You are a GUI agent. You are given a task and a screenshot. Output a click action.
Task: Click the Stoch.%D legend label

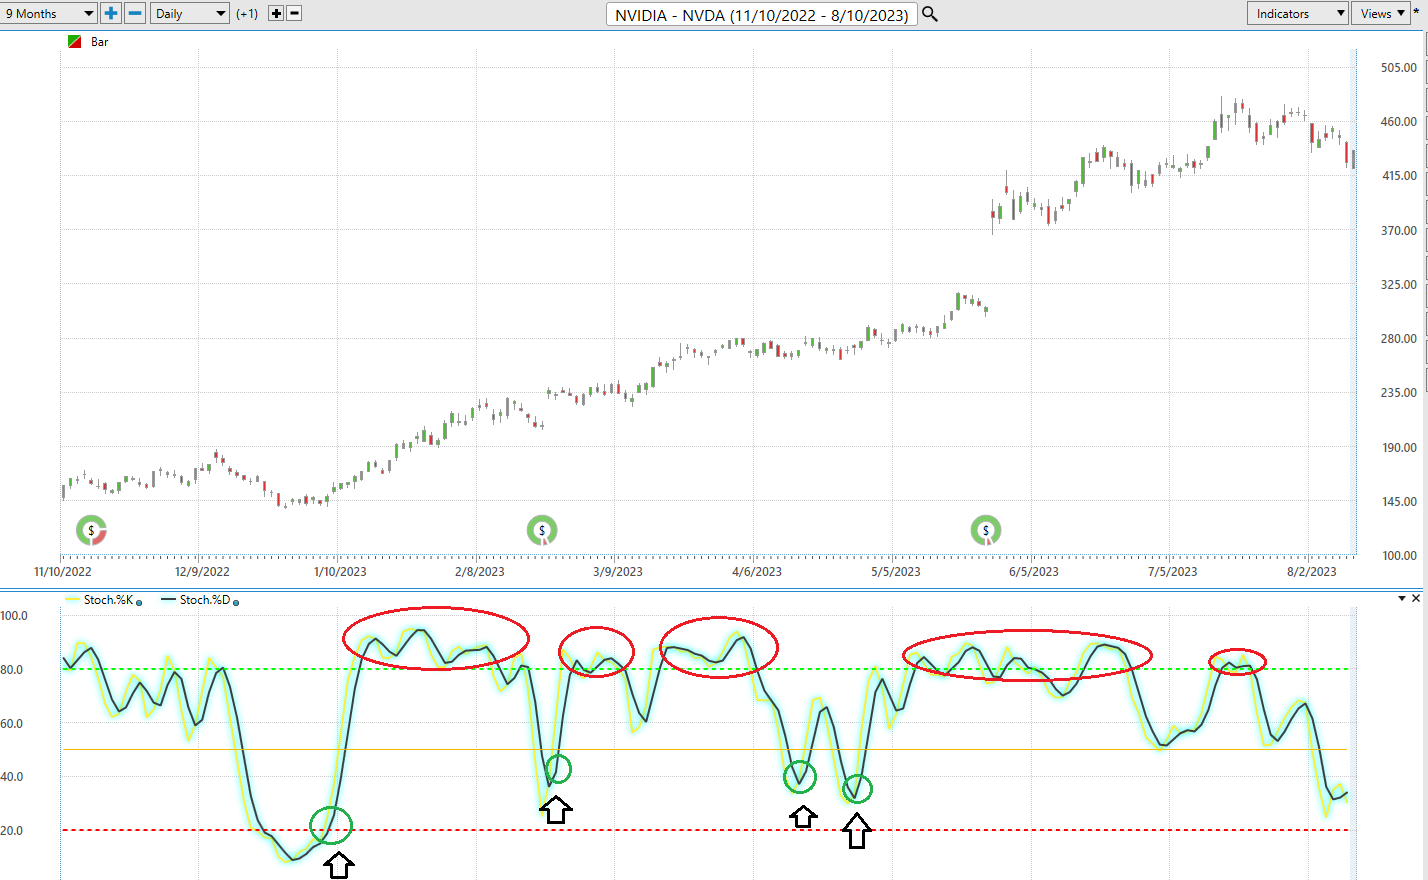[x=205, y=600]
